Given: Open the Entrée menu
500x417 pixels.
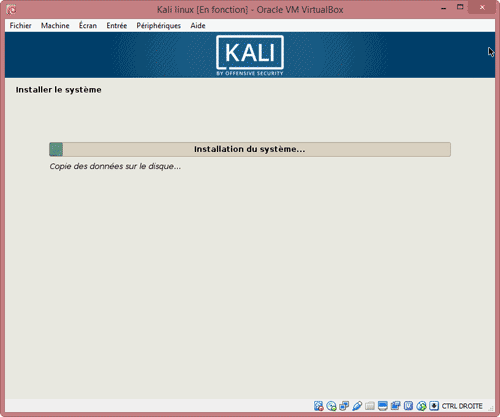Looking at the screenshot, I should pos(117,26).
